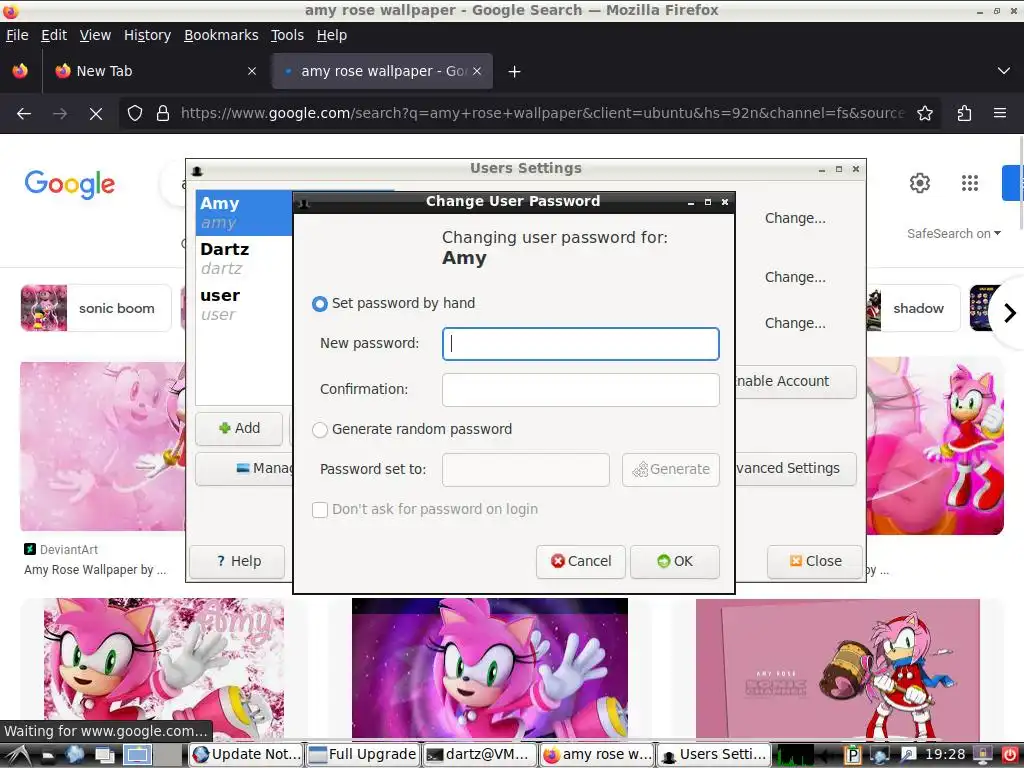Click the tracking protection shield icon

[135, 114]
